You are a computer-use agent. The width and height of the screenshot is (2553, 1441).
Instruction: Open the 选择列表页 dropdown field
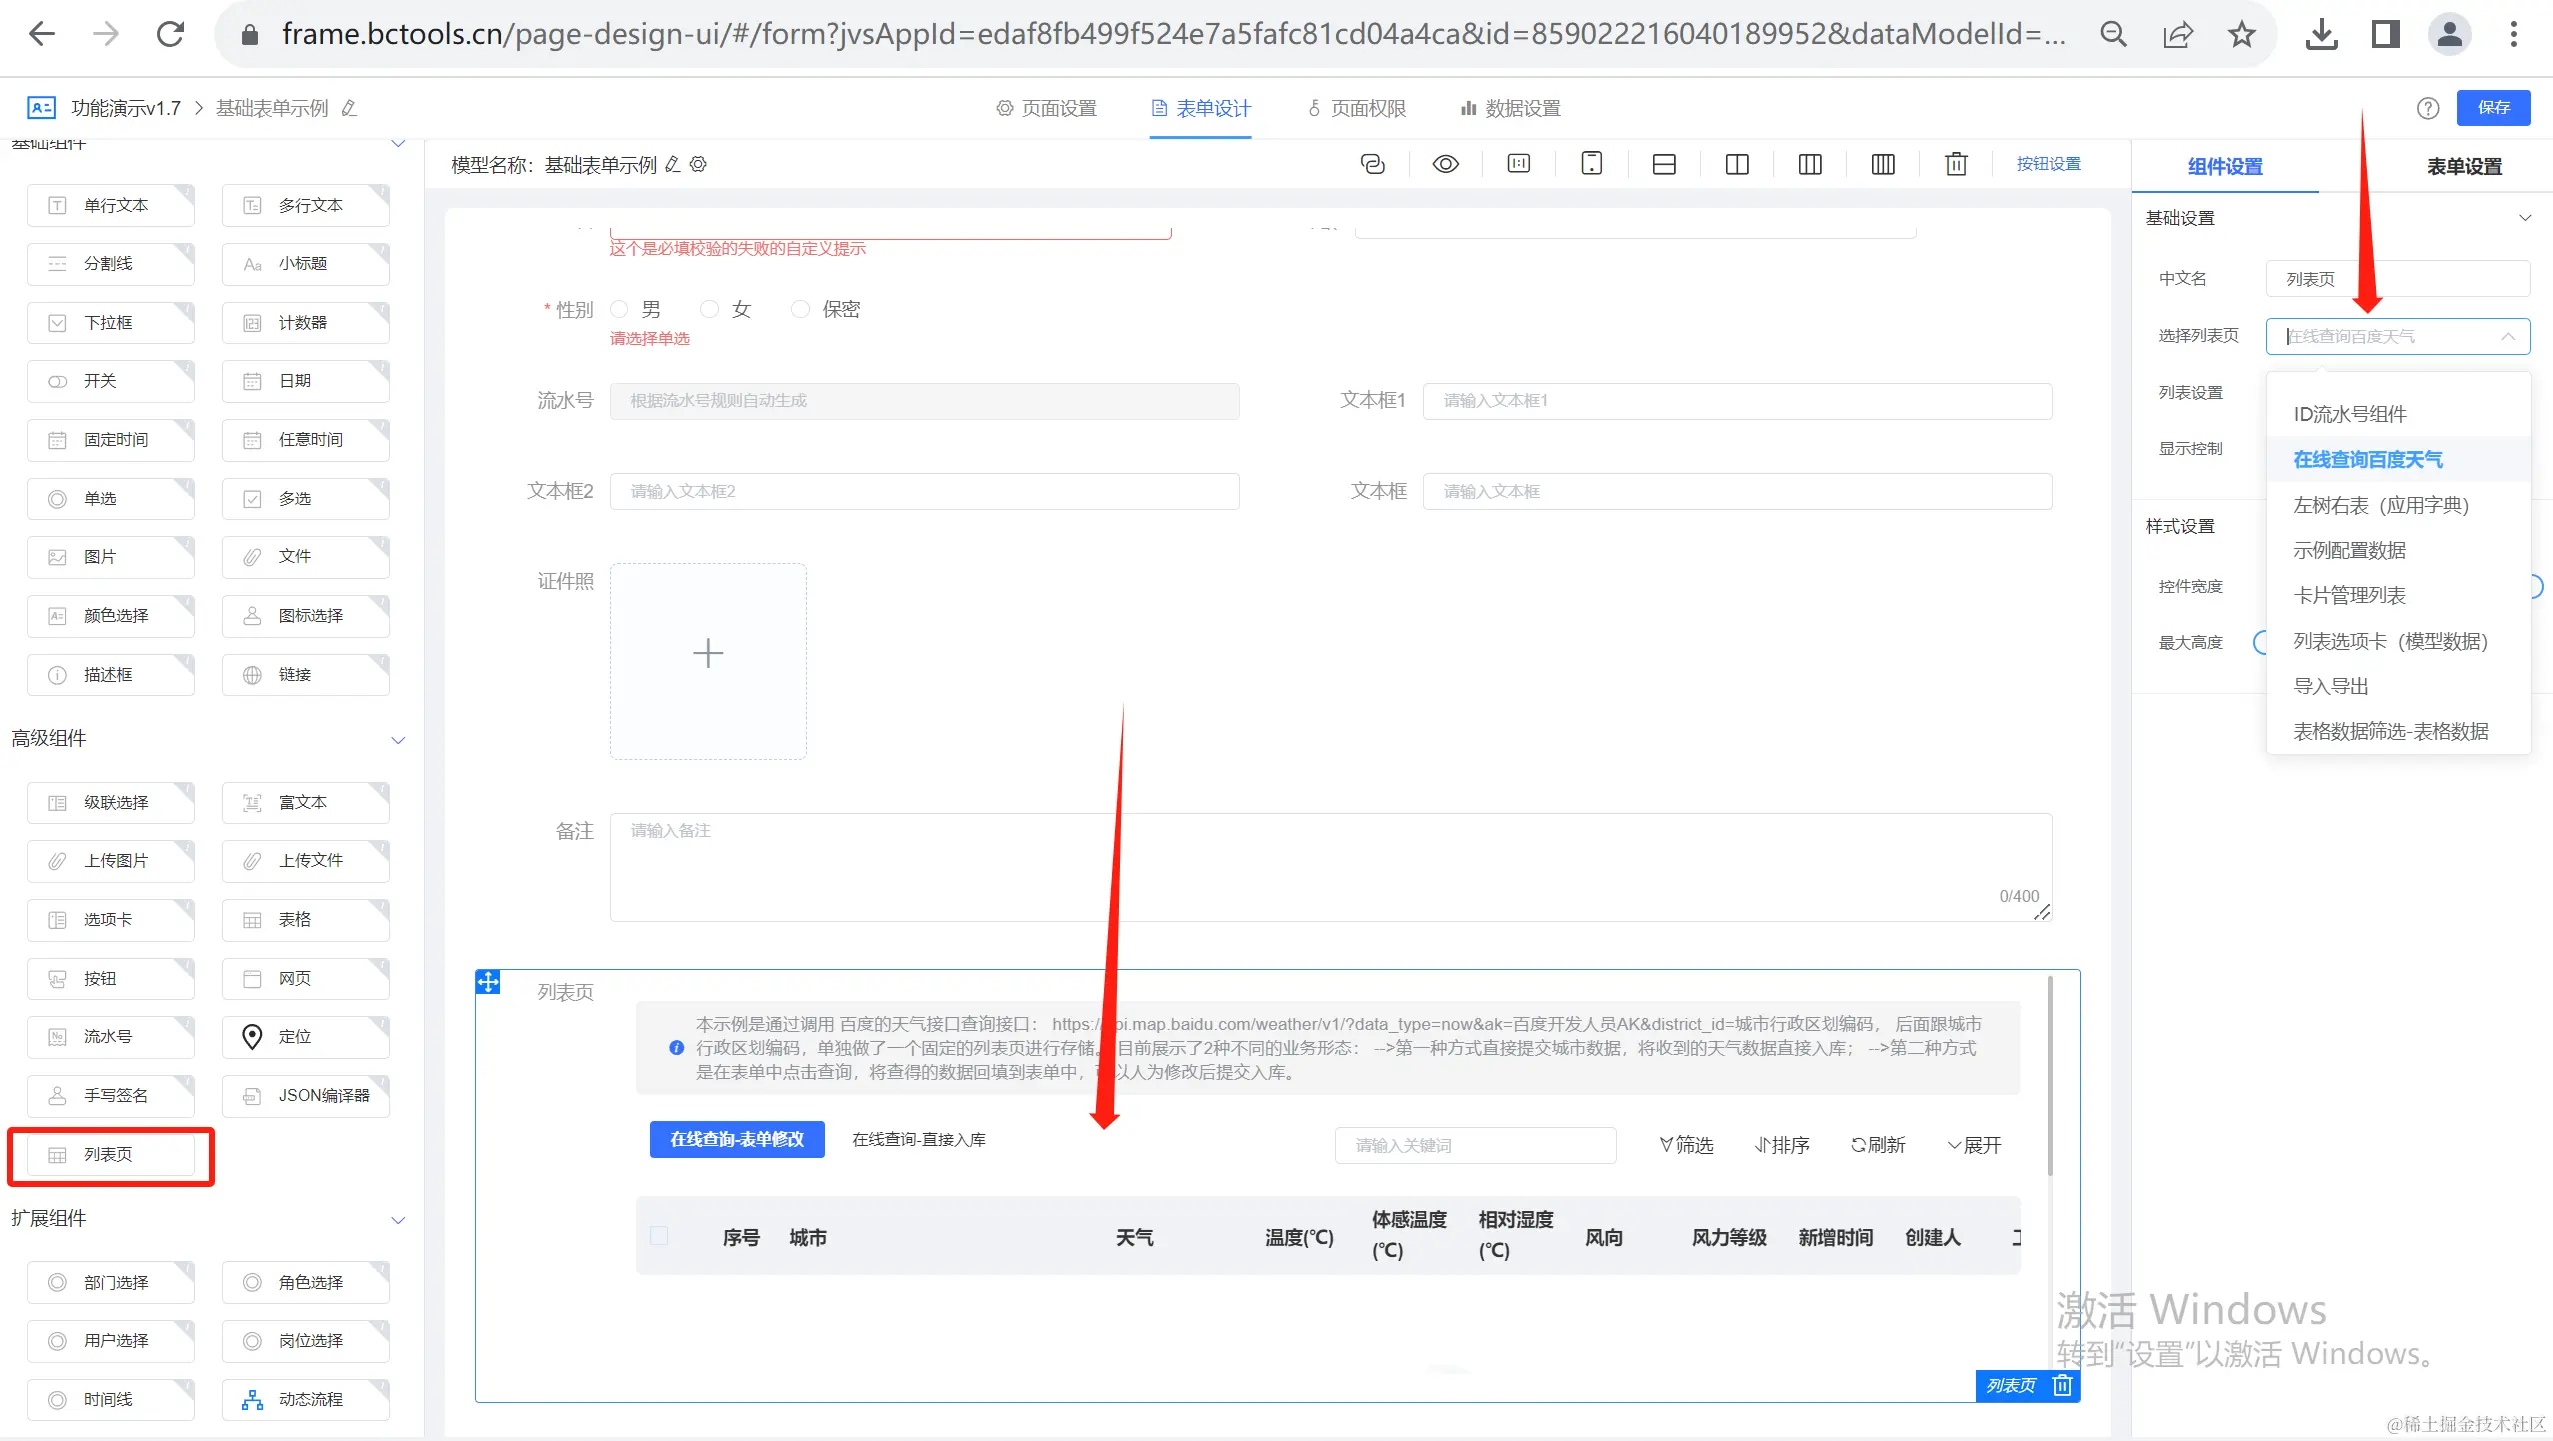(2397, 336)
